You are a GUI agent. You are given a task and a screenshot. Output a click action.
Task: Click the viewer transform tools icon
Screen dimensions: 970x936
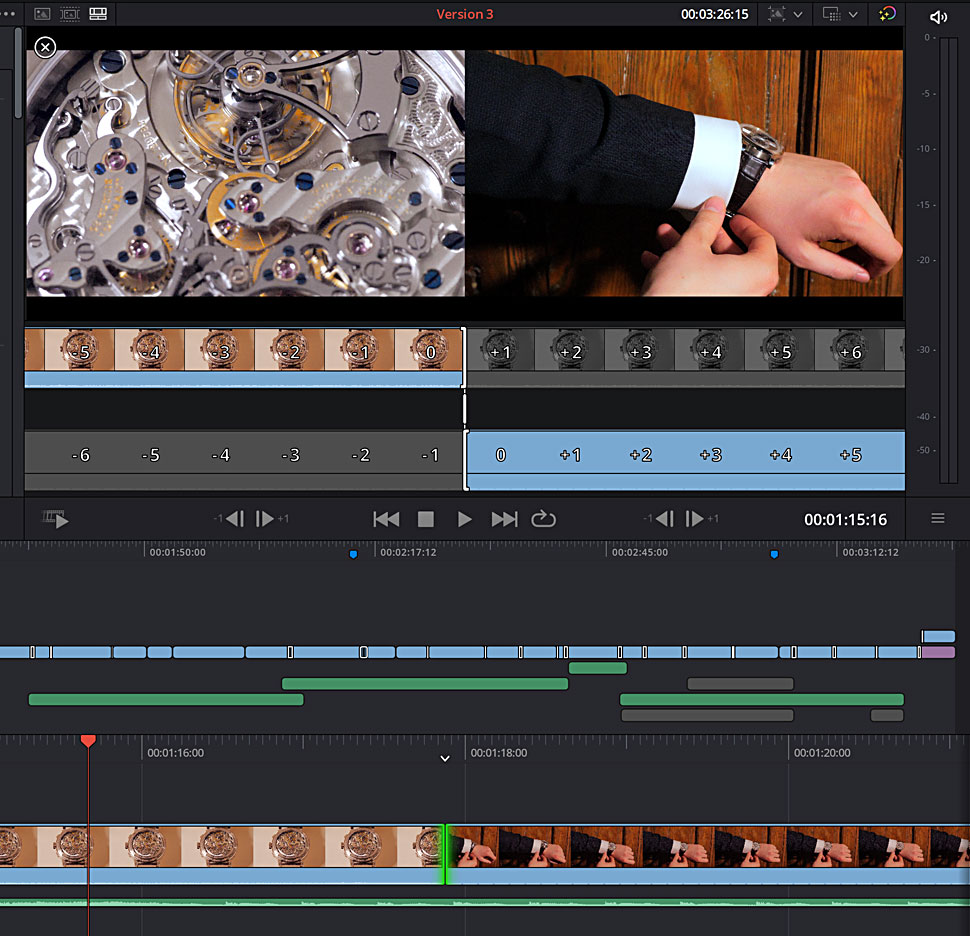pyautogui.click(x=776, y=14)
